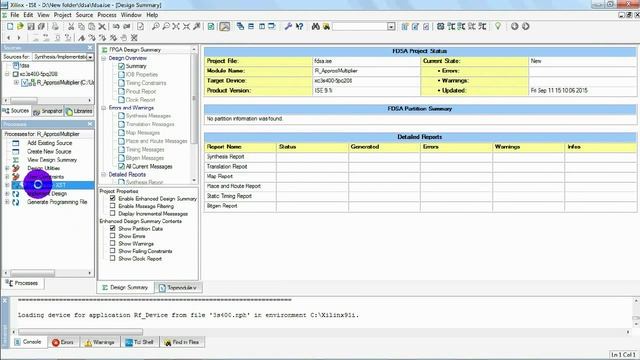Click the right-arrow circle toolbar icon
The image size is (640, 360).
coord(526,27)
